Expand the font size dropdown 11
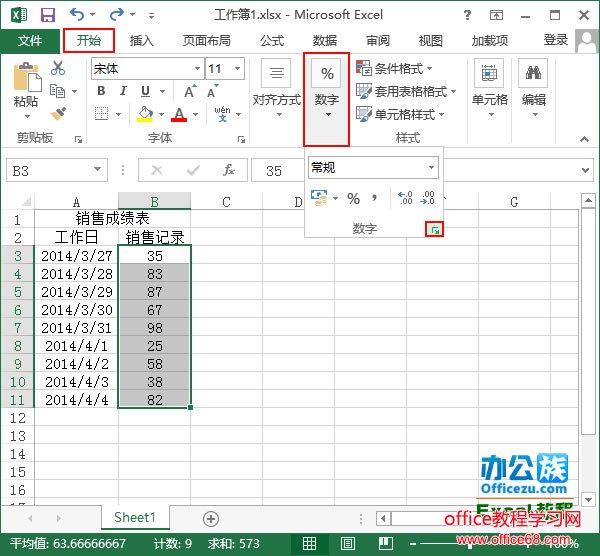 237,68
